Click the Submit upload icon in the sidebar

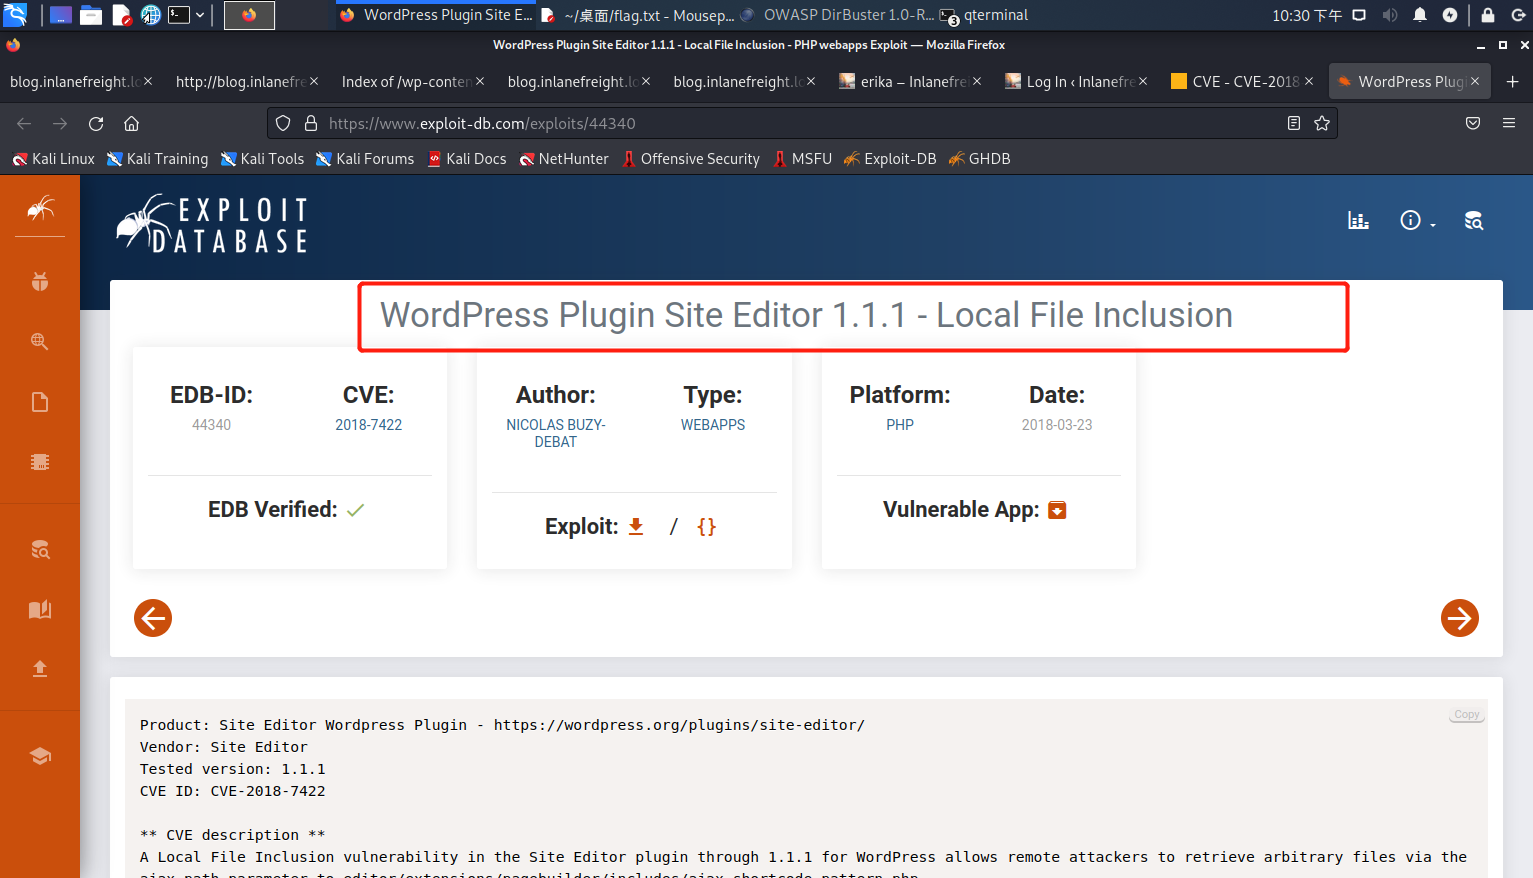coord(40,668)
